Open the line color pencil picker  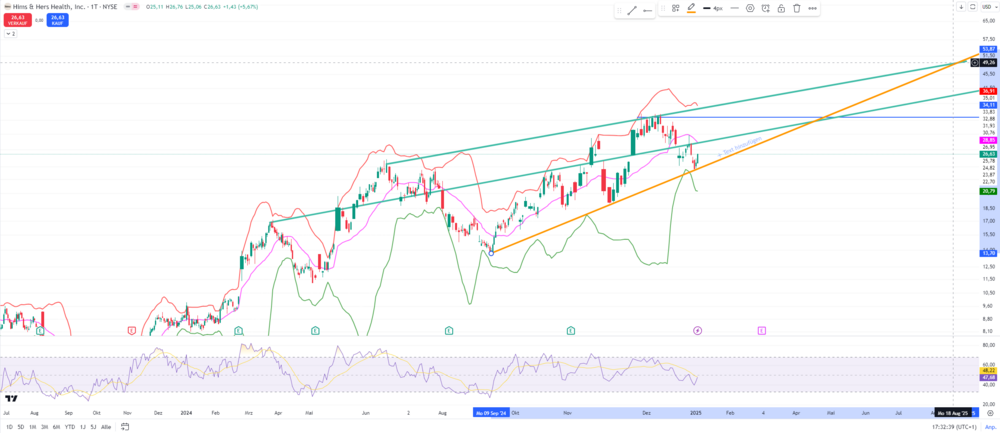[691, 8]
